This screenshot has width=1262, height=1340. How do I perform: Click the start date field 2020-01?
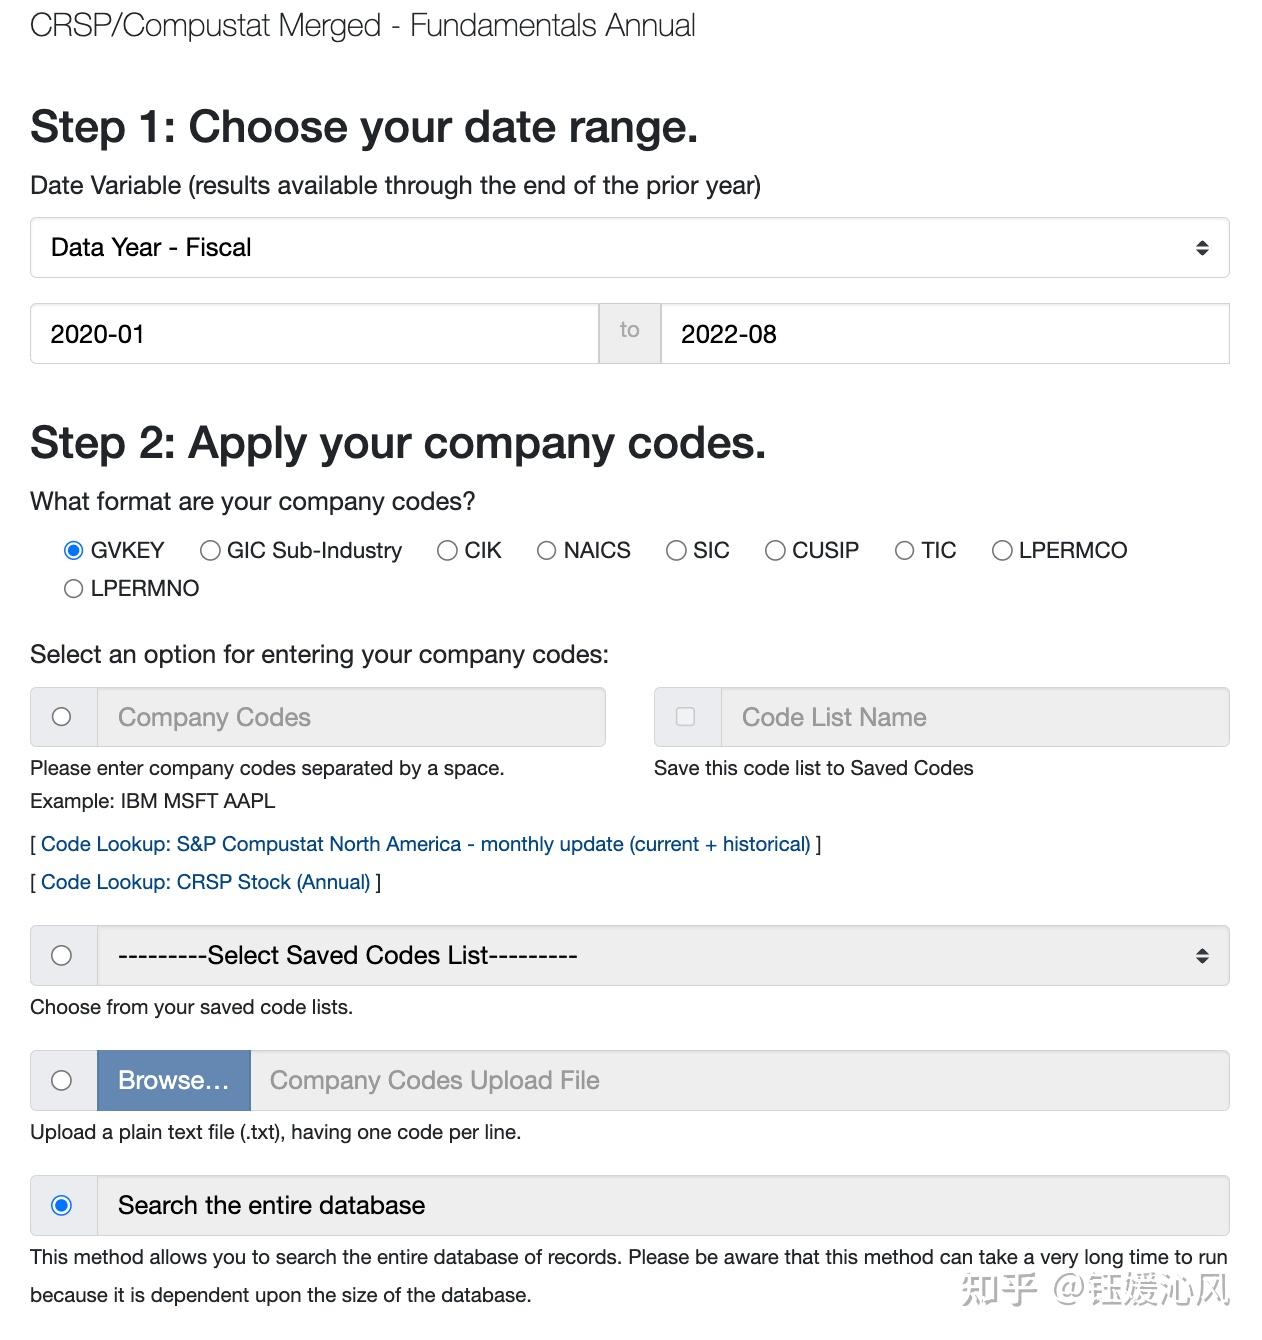[x=314, y=334]
